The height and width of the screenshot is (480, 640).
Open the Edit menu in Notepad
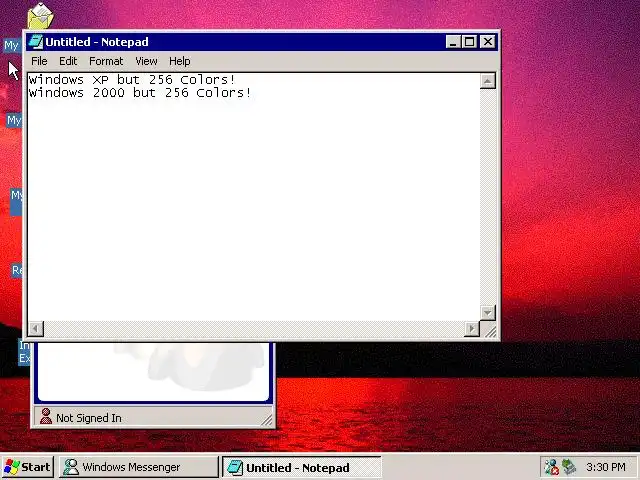(68, 61)
